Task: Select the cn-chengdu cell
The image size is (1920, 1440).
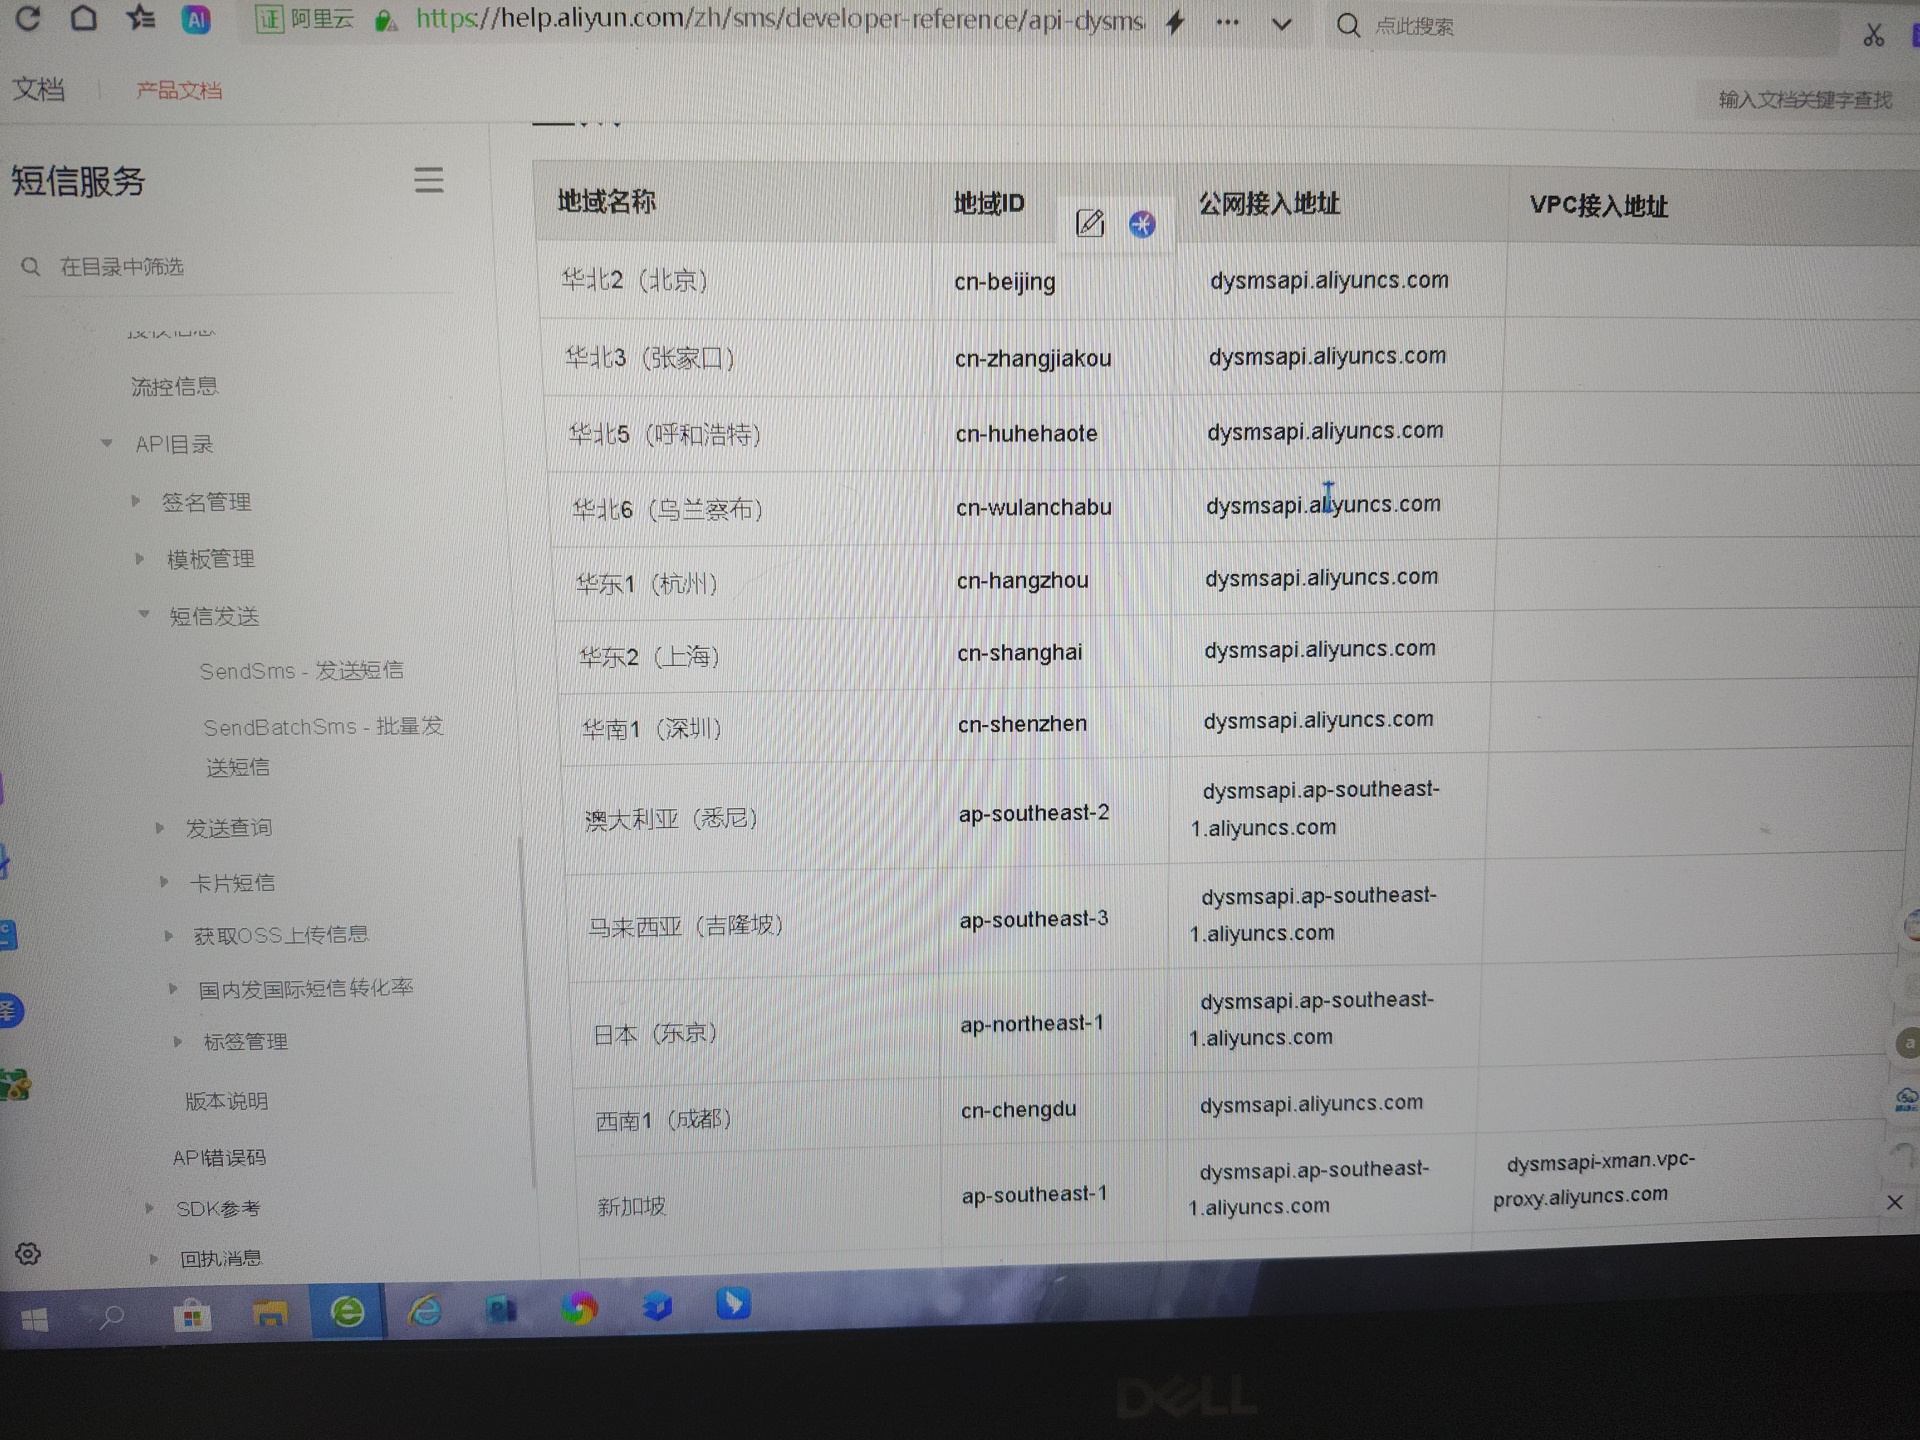Action: (x=1019, y=1109)
